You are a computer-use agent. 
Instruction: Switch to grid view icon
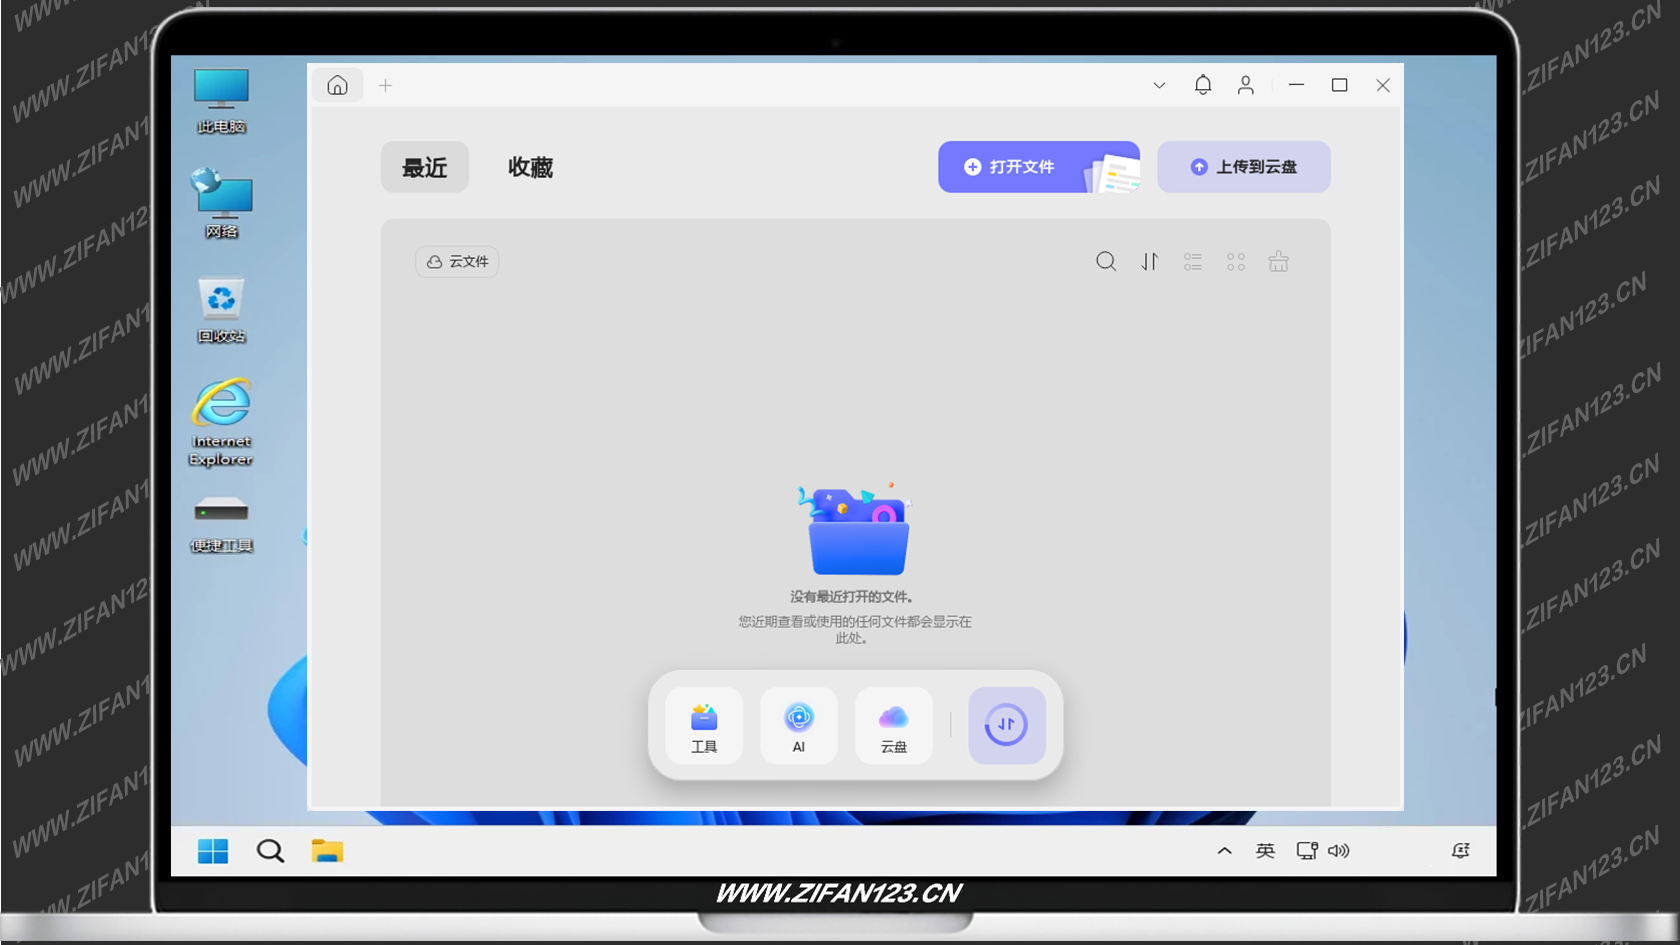pos(1236,262)
